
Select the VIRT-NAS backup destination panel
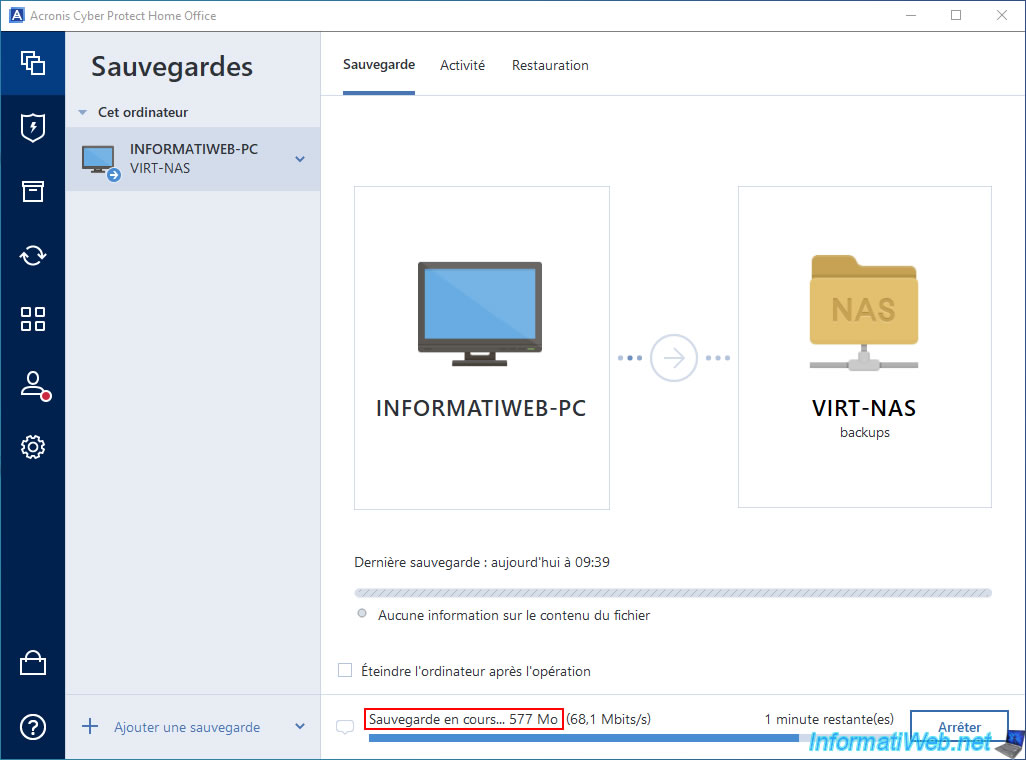[x=865, y=347]
